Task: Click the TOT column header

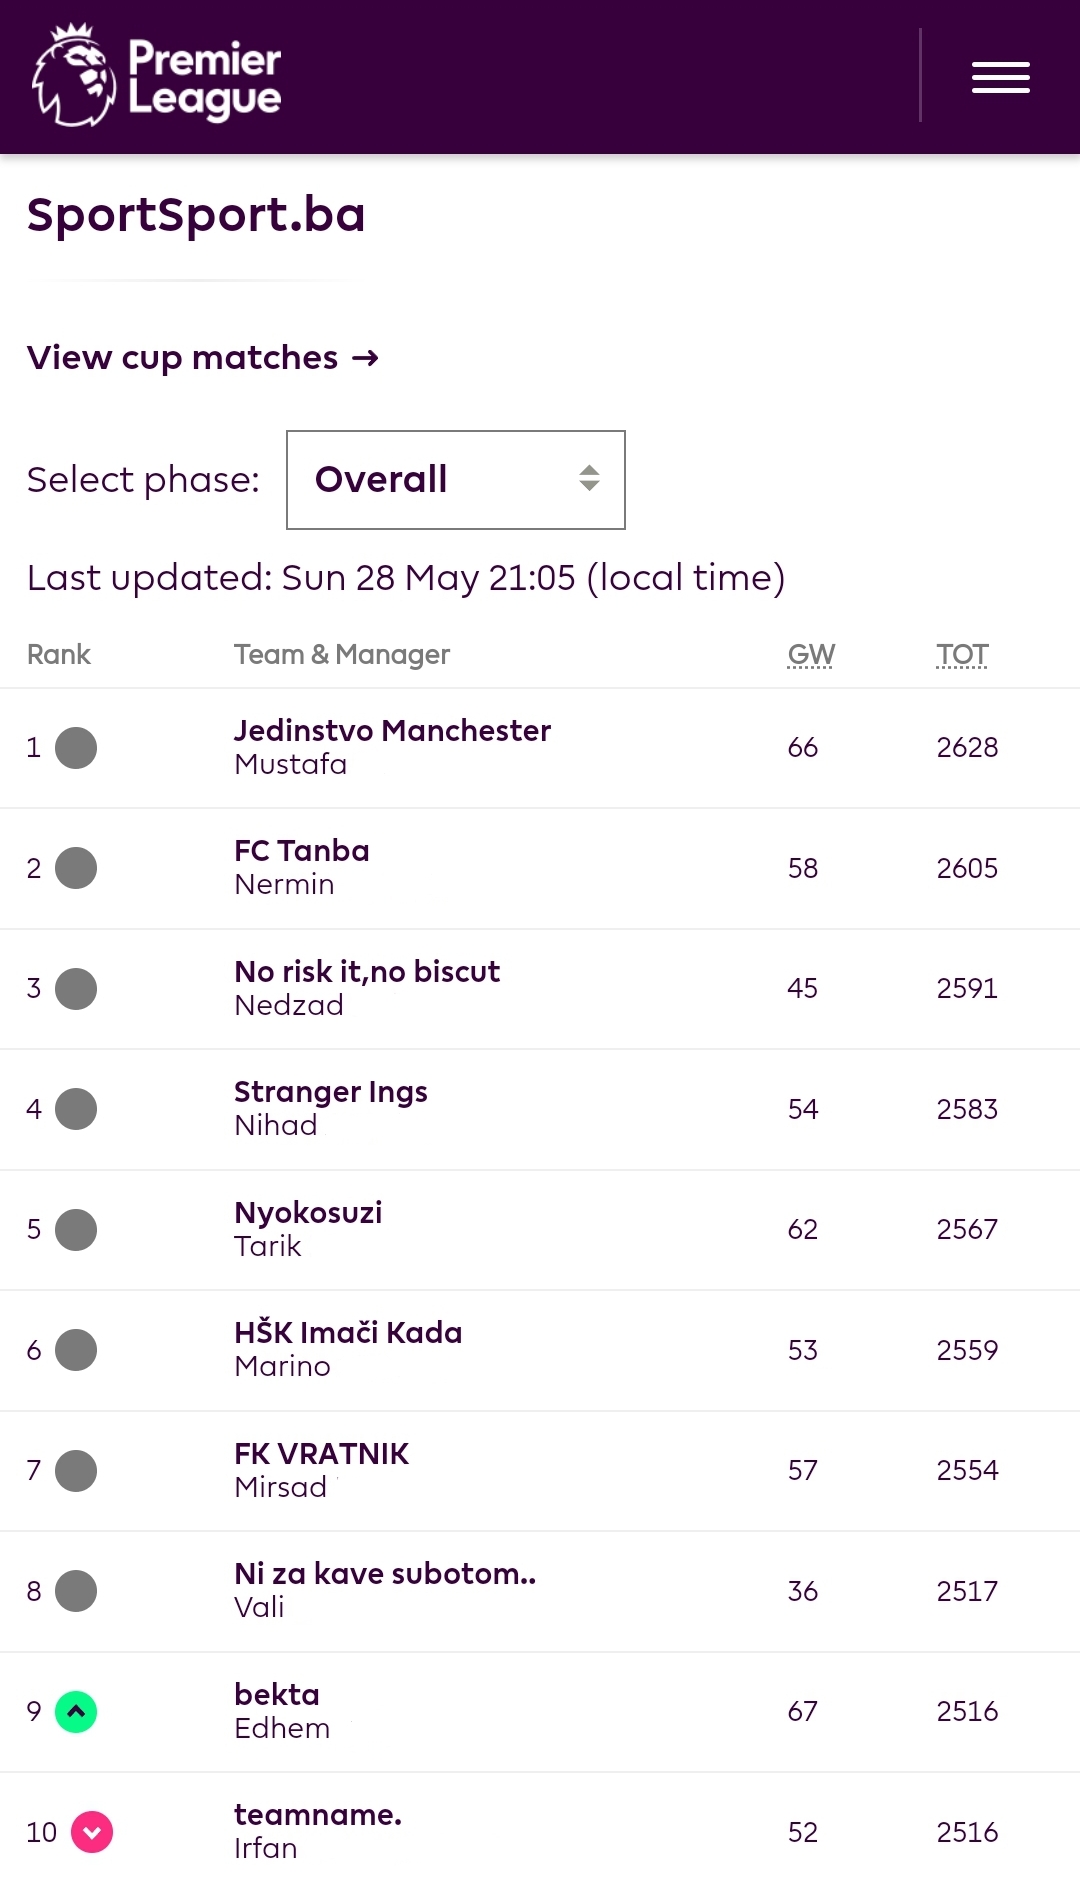Action: click(x=962, y=654)
